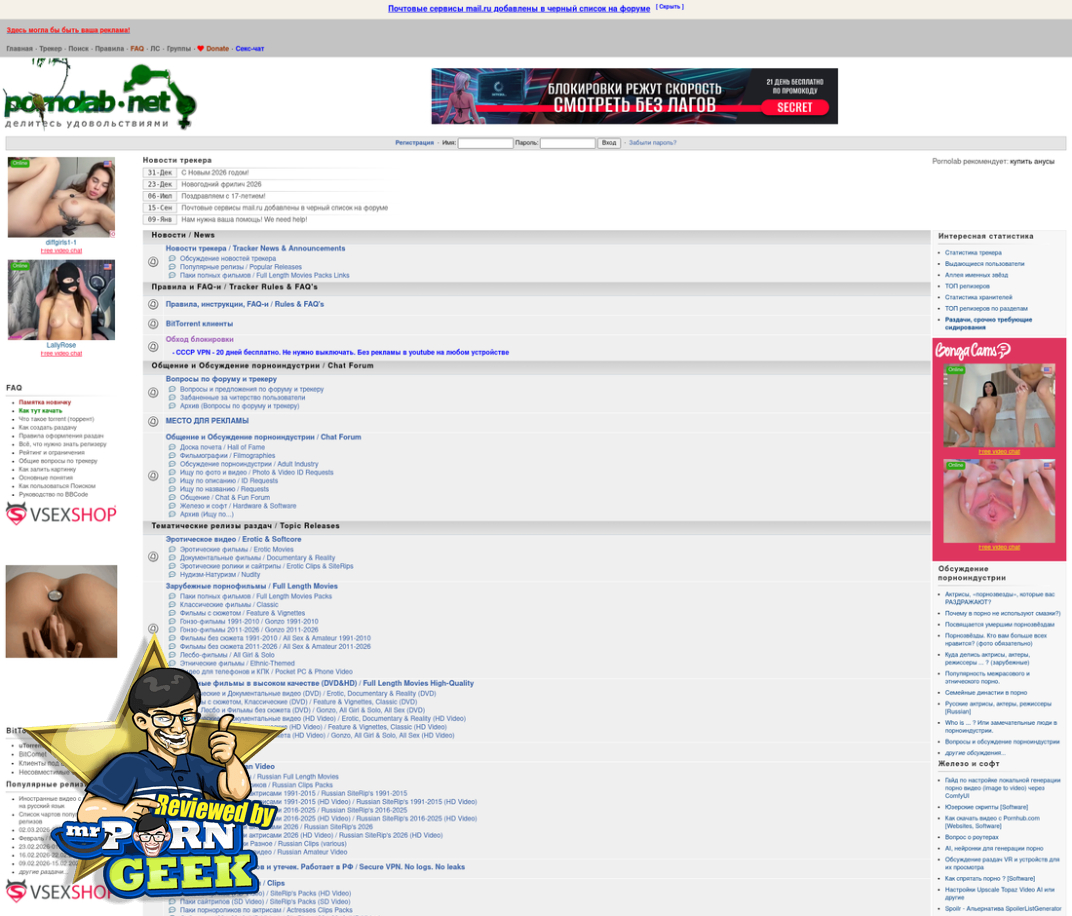The width and height of the screenshot is (1072, 916).
Task: Hide the top notice via Скрыть
Action: coord(669,7)
